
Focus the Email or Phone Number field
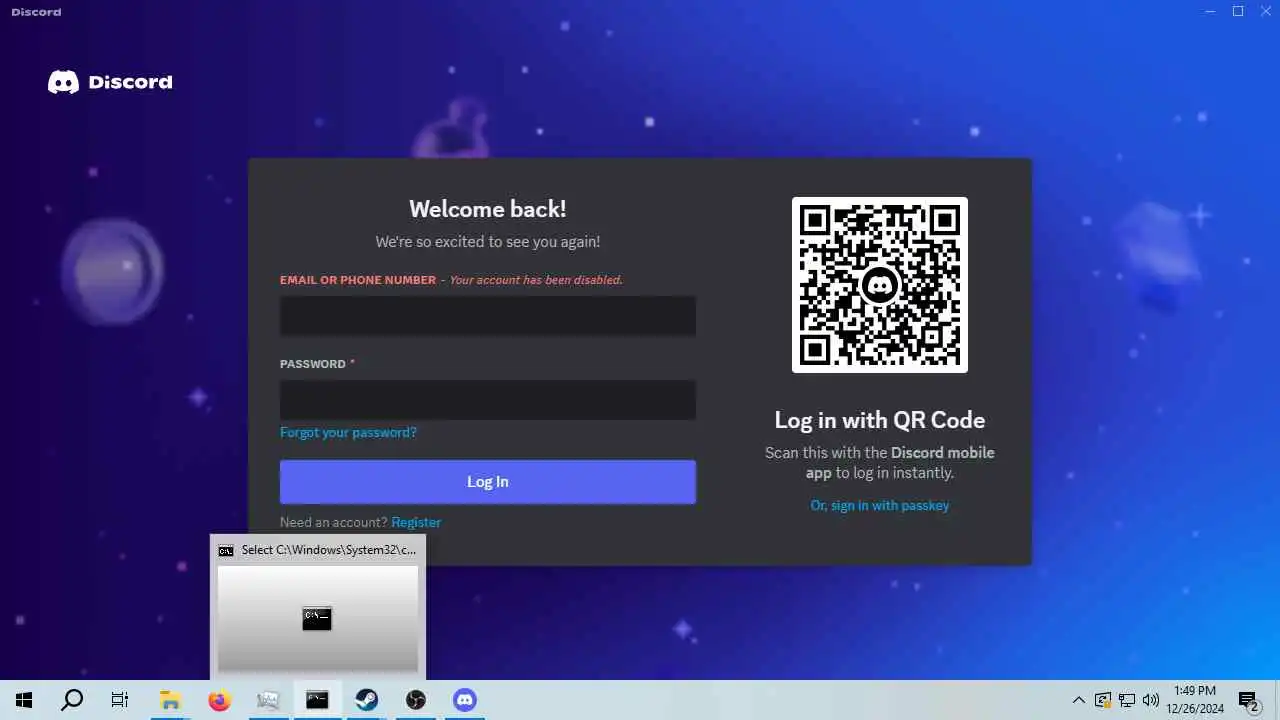488,316
